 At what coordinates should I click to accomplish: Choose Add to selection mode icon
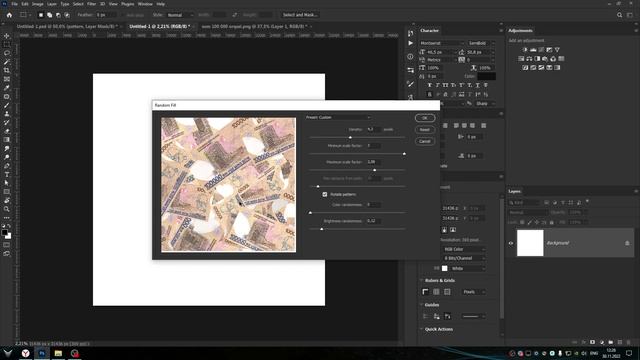point(49,15)
